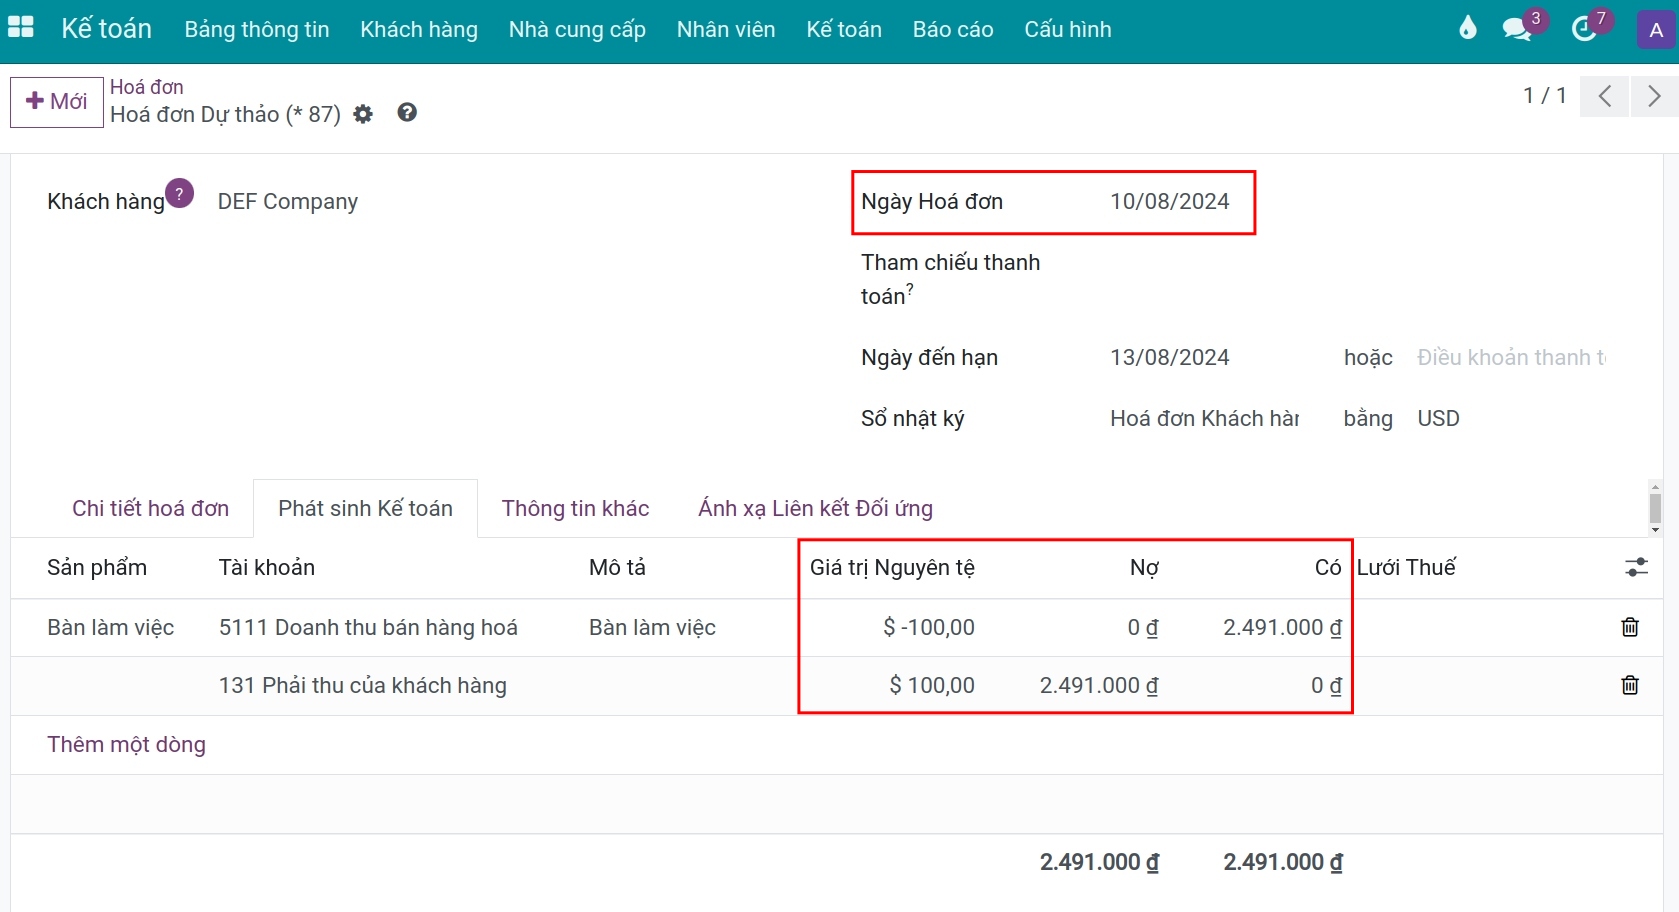Image resolution: width=1679 pixels, height=912 pixels.
Task: Delete the 131 Phải thu line with trash icon
Action: pyautogui.click(x=1630, y=685)
